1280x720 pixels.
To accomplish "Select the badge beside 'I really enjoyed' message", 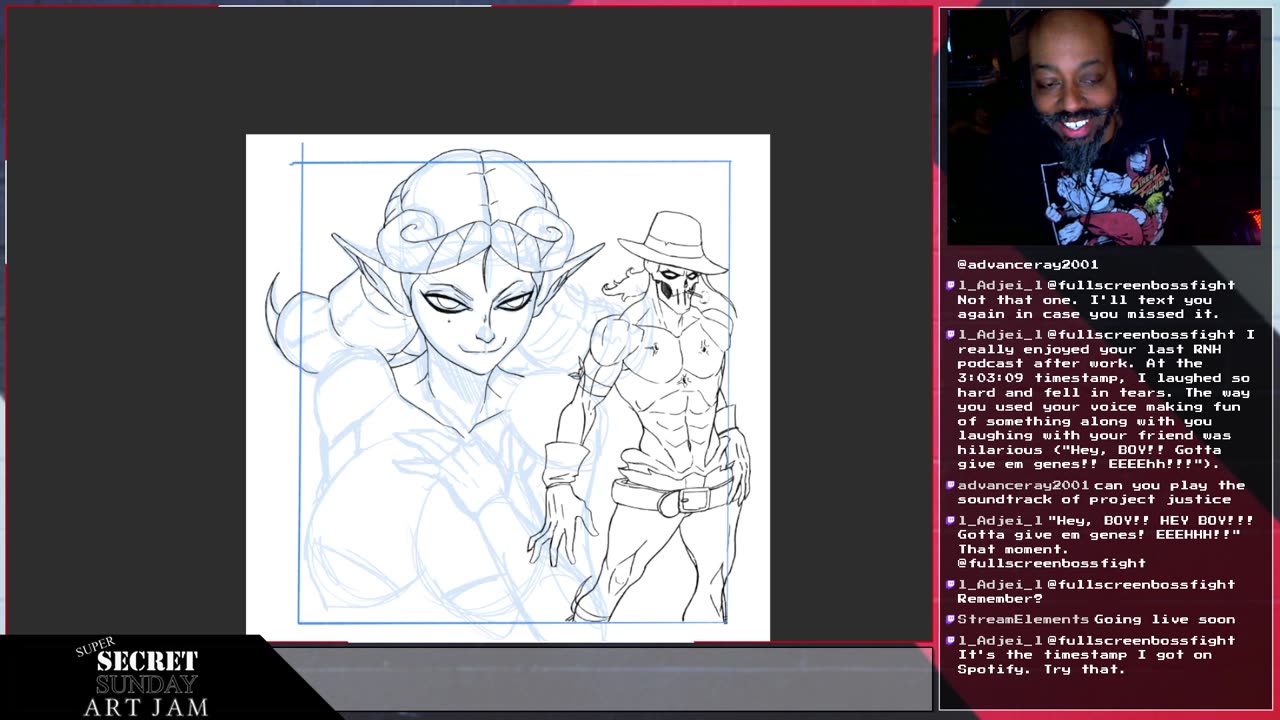I will tap(951, 334).
